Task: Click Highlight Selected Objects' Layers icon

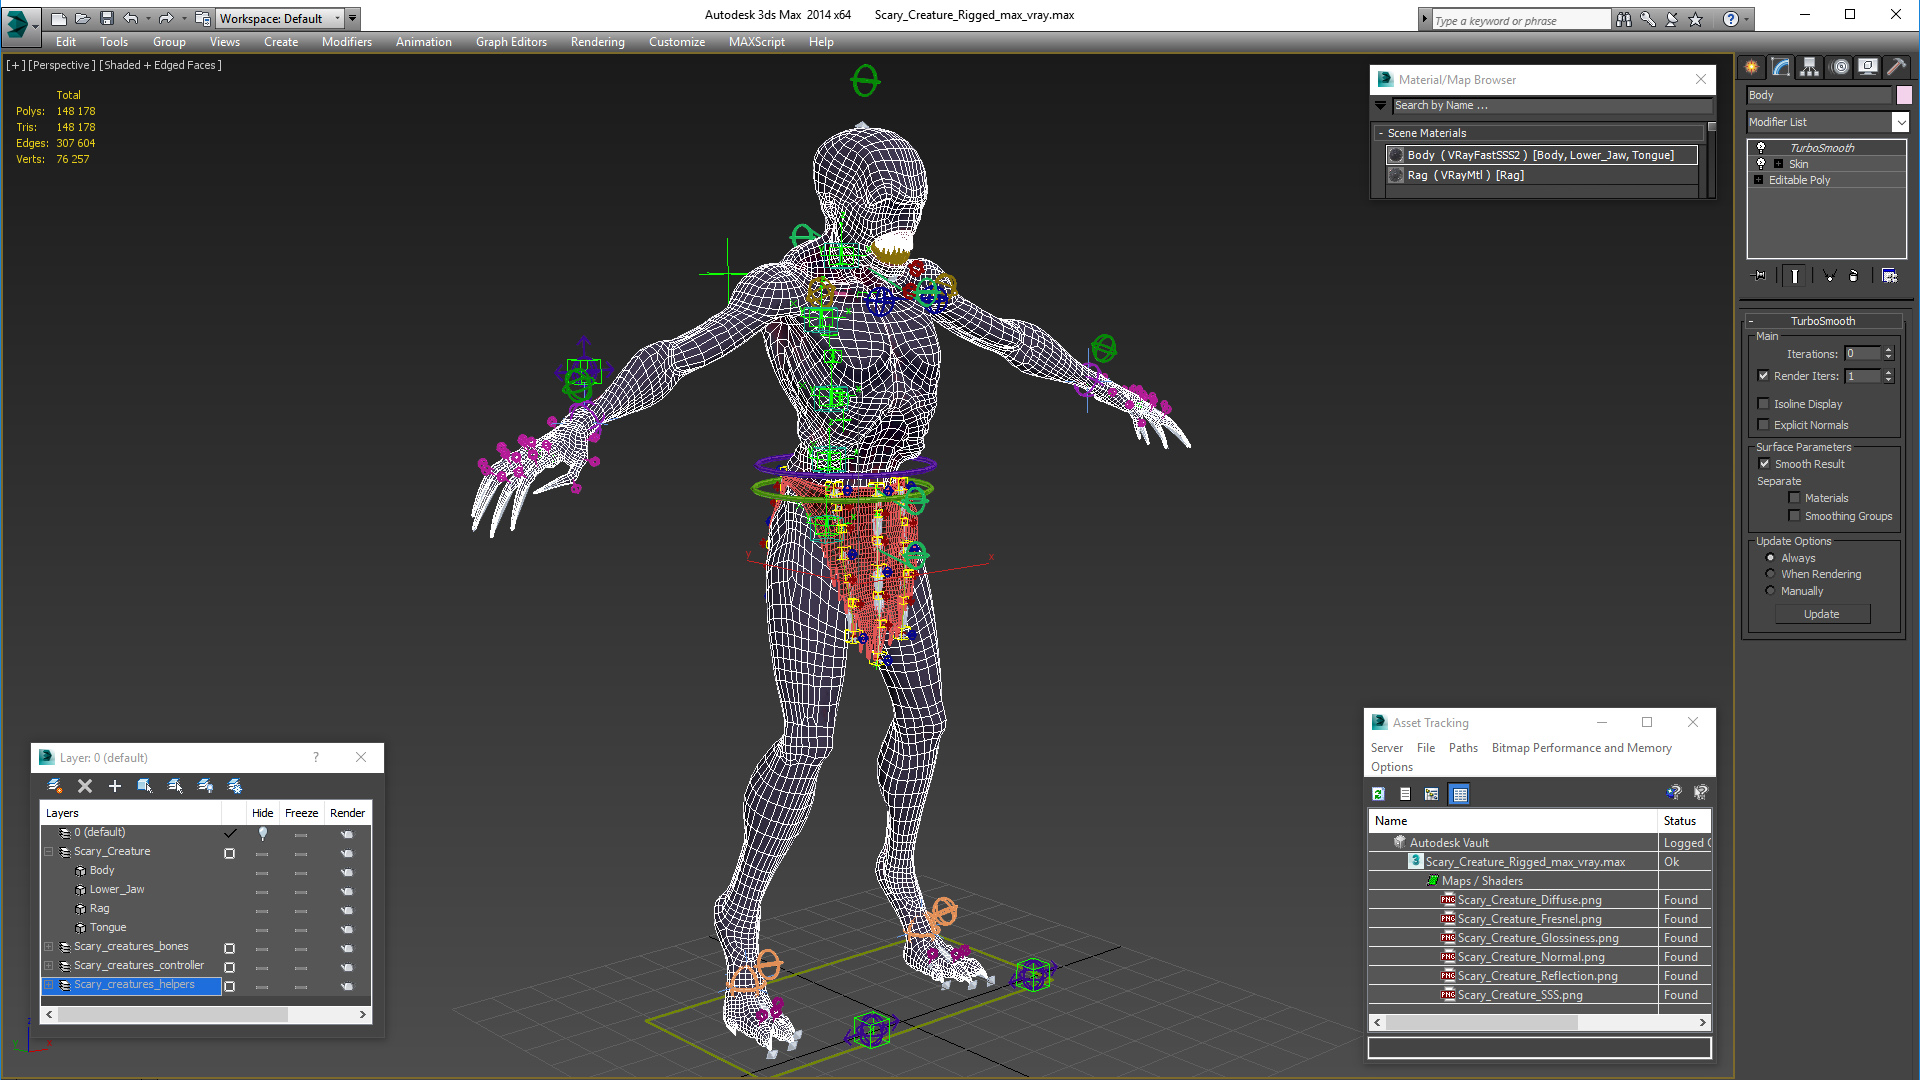Action: coord(175,786)
